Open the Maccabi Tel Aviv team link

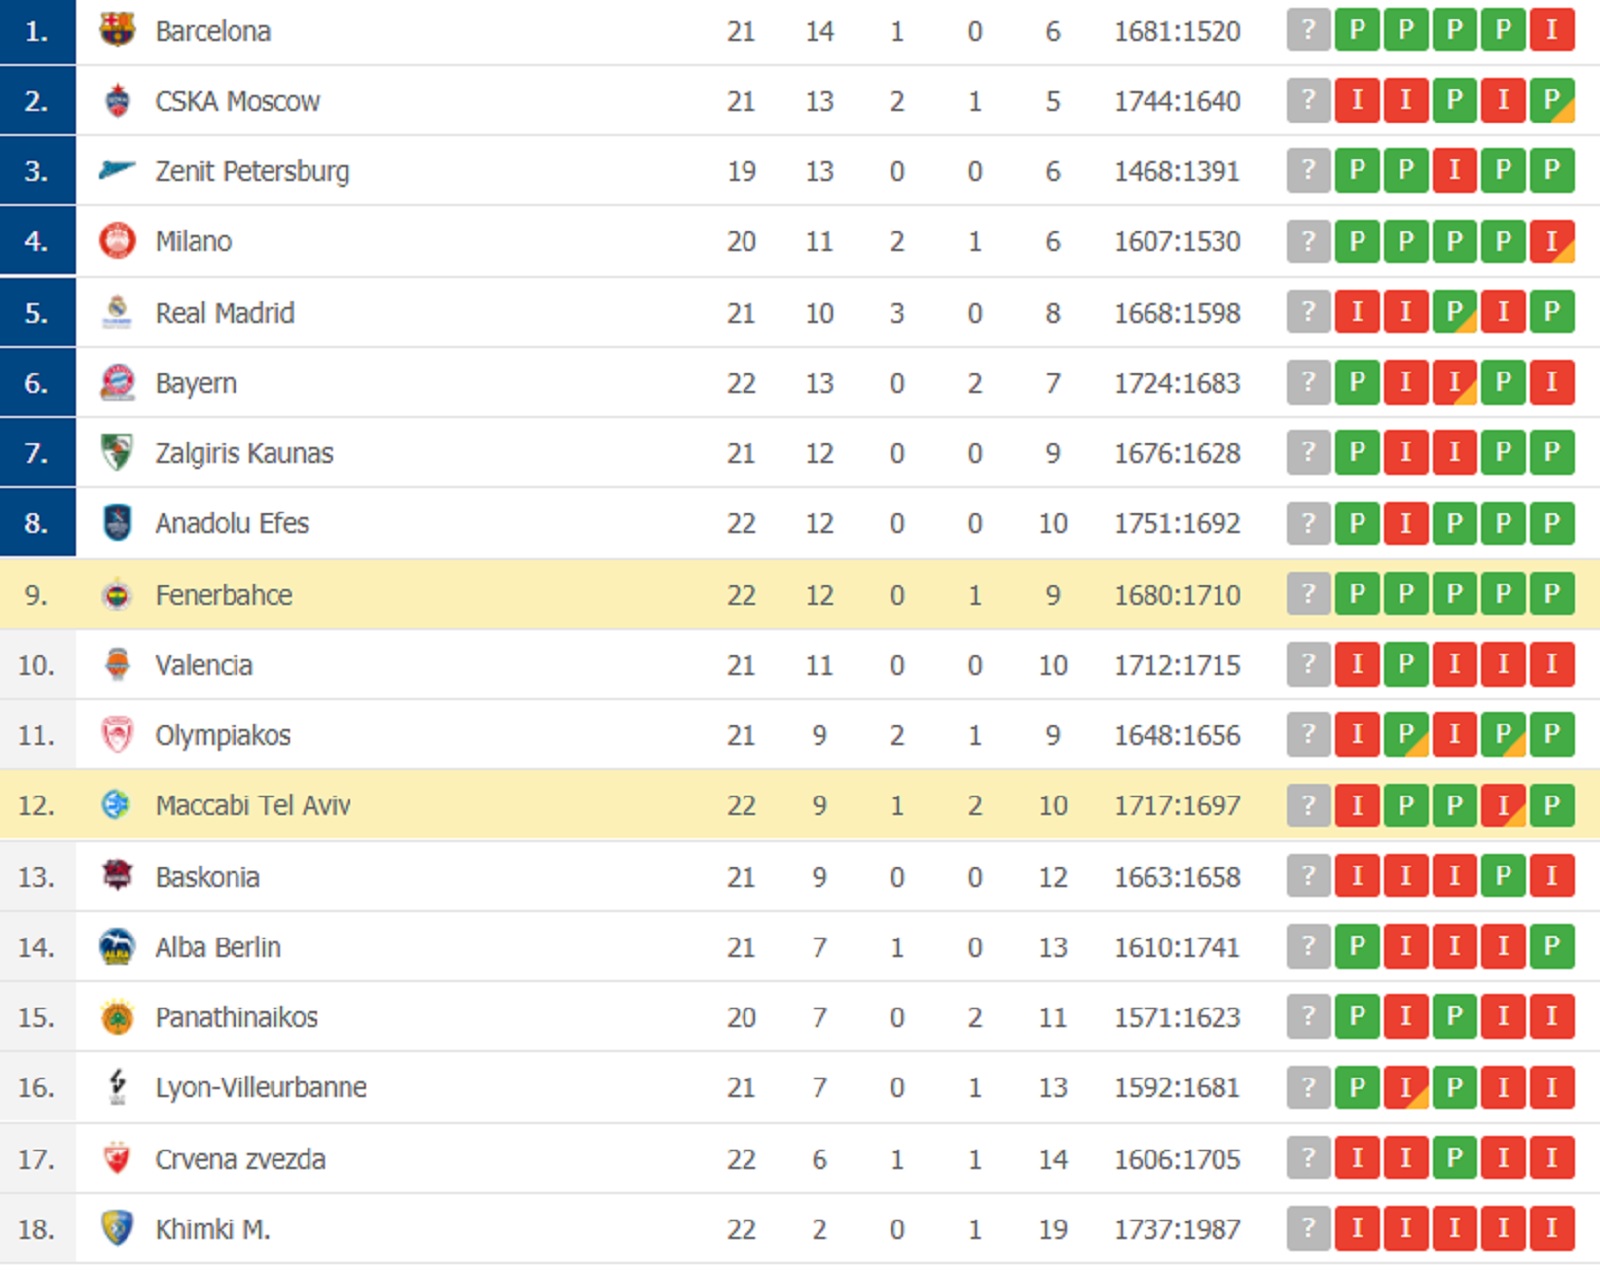253,805
